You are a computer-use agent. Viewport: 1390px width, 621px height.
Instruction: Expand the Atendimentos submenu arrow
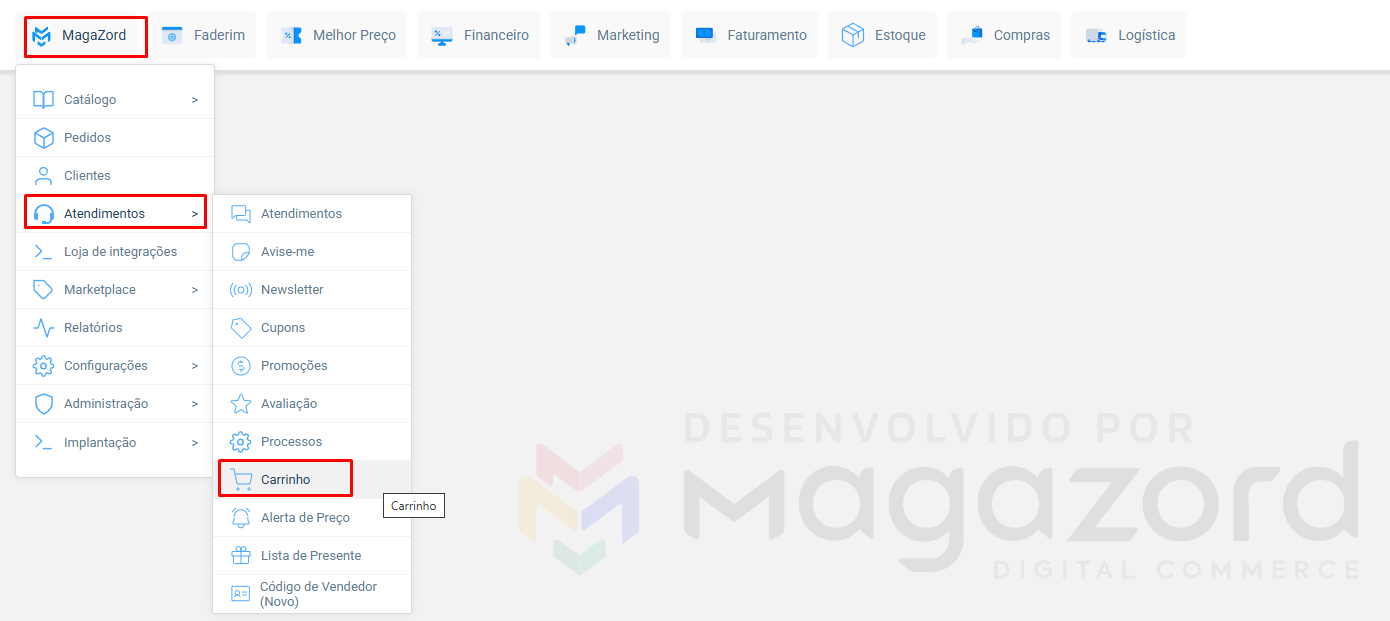coord(195,214)
